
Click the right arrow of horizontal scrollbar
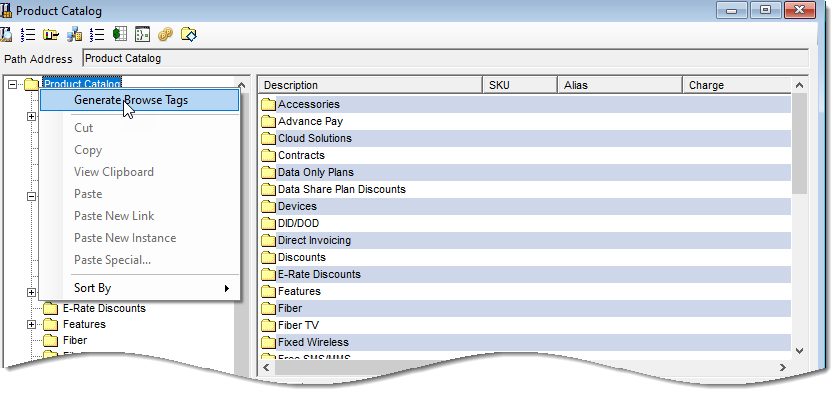tap(783, 367)
